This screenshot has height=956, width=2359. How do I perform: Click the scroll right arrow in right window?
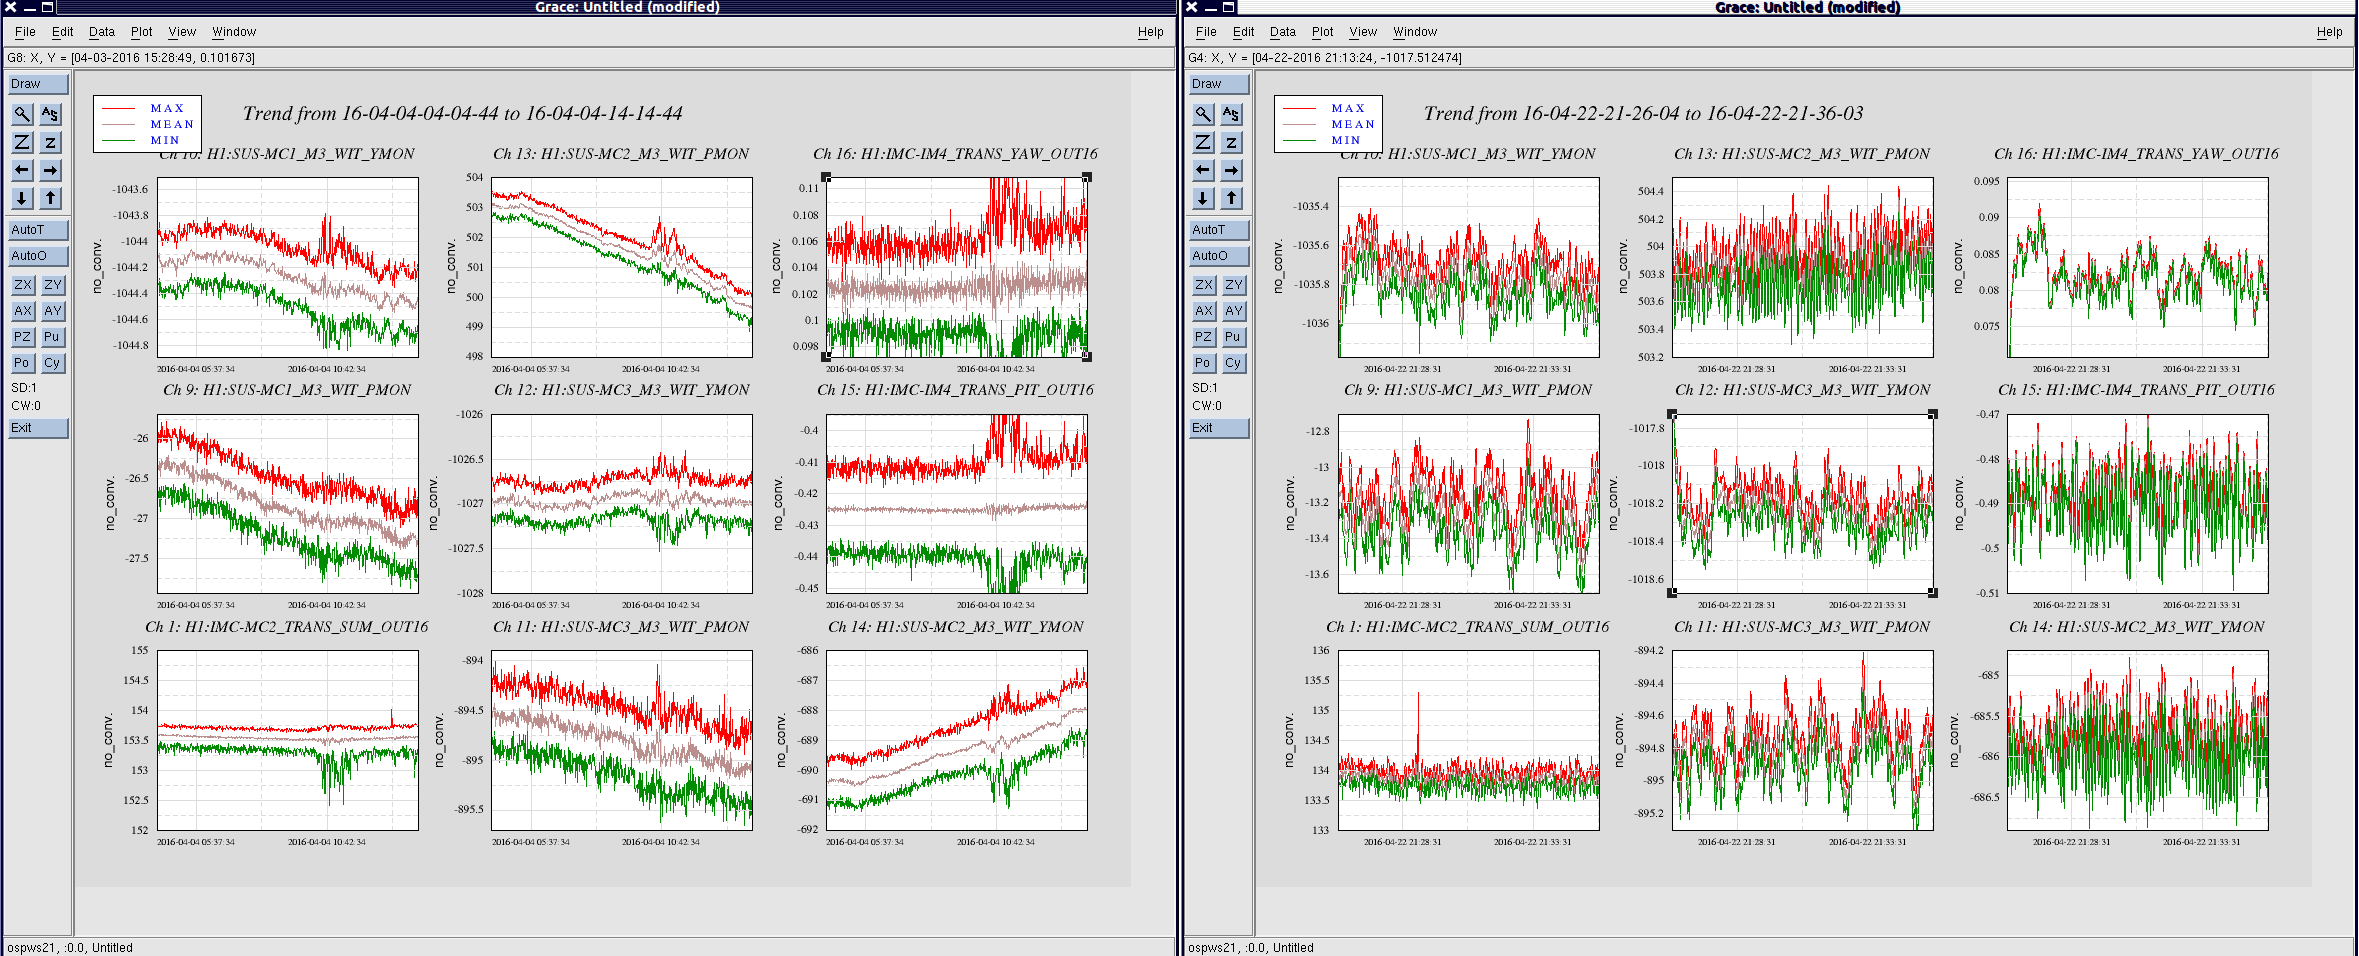[1231, 170]
